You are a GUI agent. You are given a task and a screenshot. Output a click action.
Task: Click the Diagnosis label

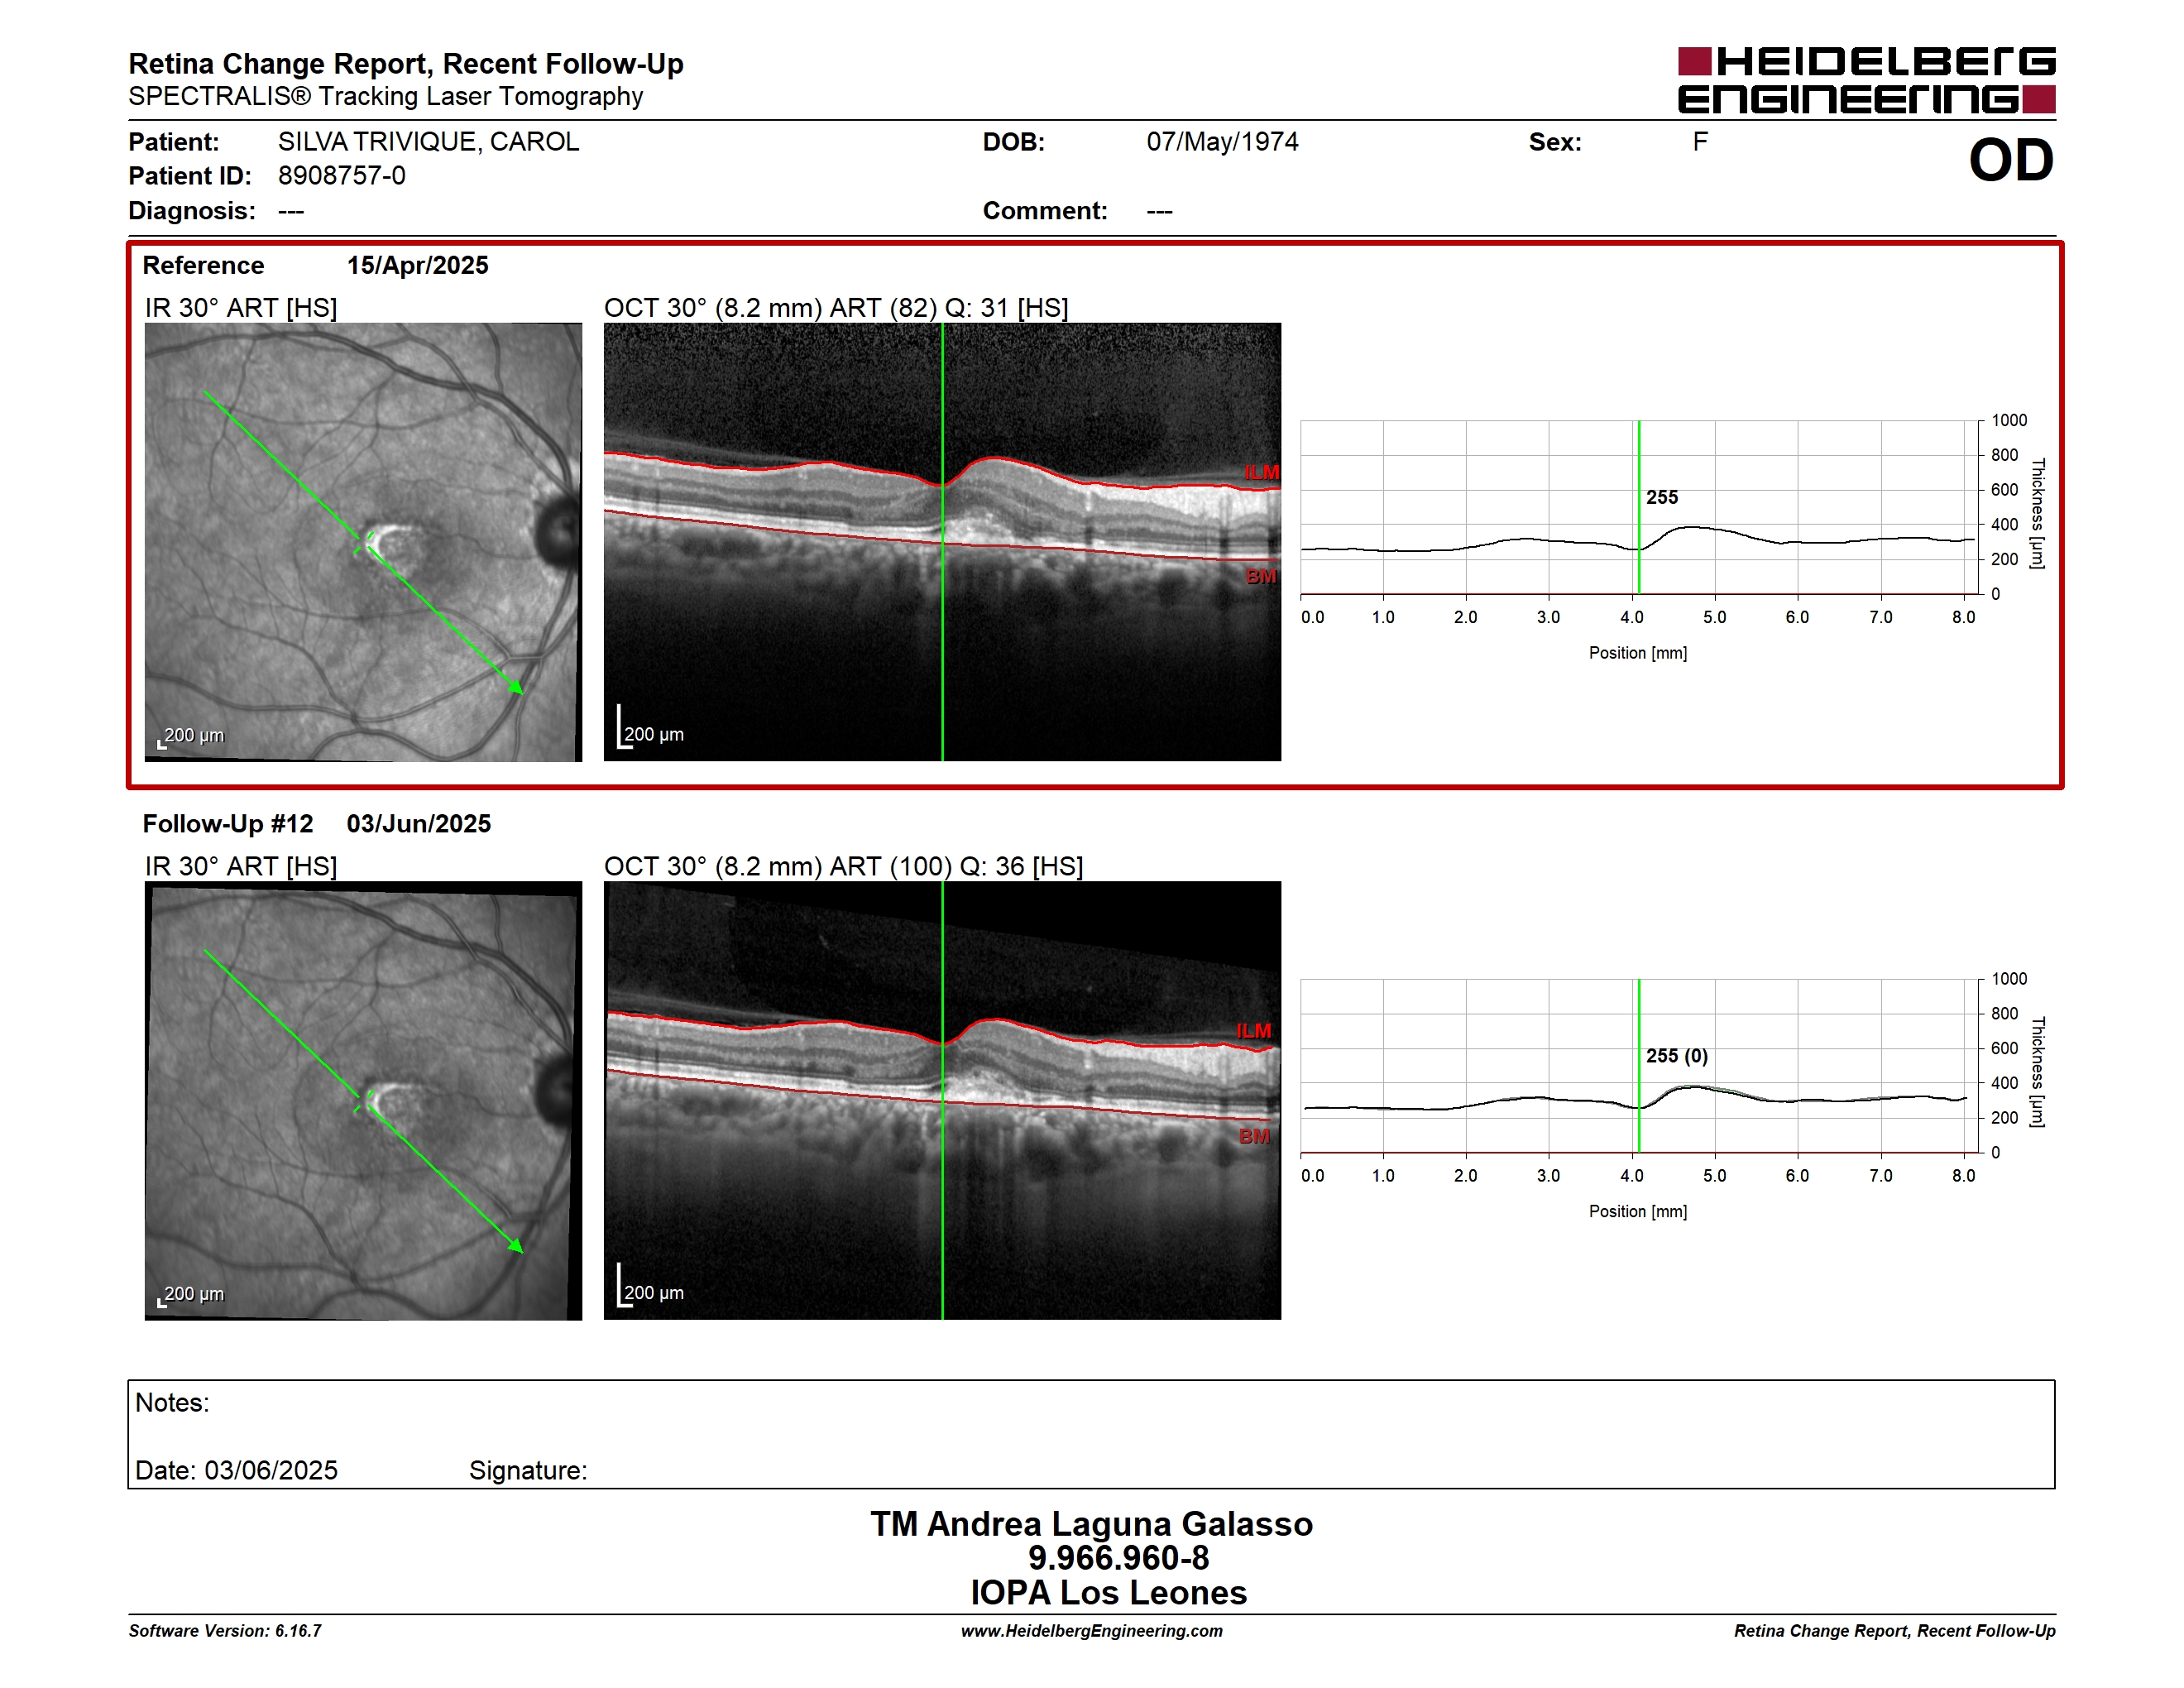tap(192, 211)
